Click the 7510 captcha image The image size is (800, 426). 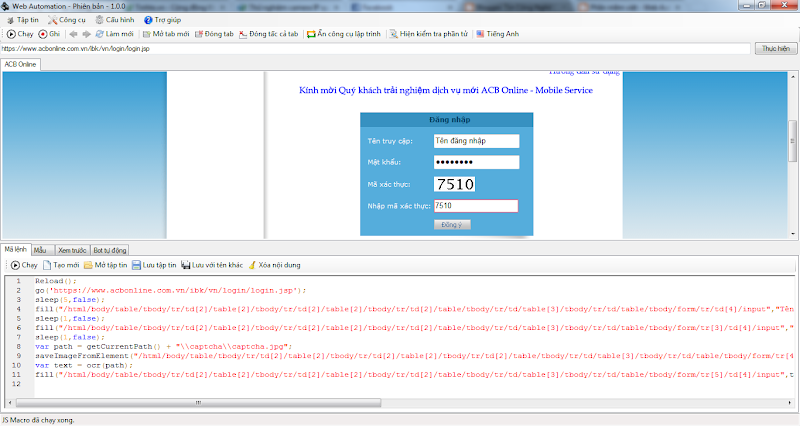tap(455, 184)
